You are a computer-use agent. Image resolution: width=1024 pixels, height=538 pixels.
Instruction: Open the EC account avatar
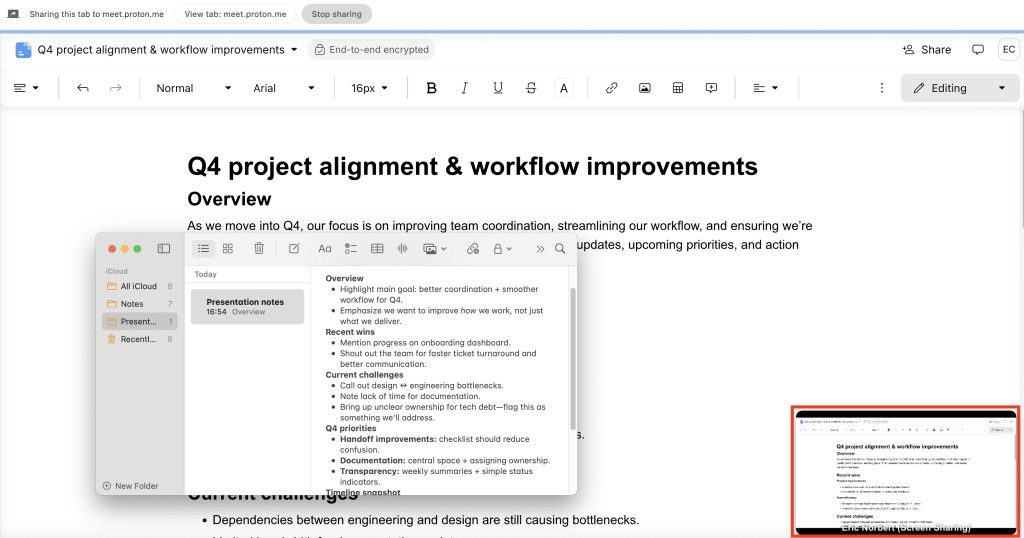(x=1009, y=50)
